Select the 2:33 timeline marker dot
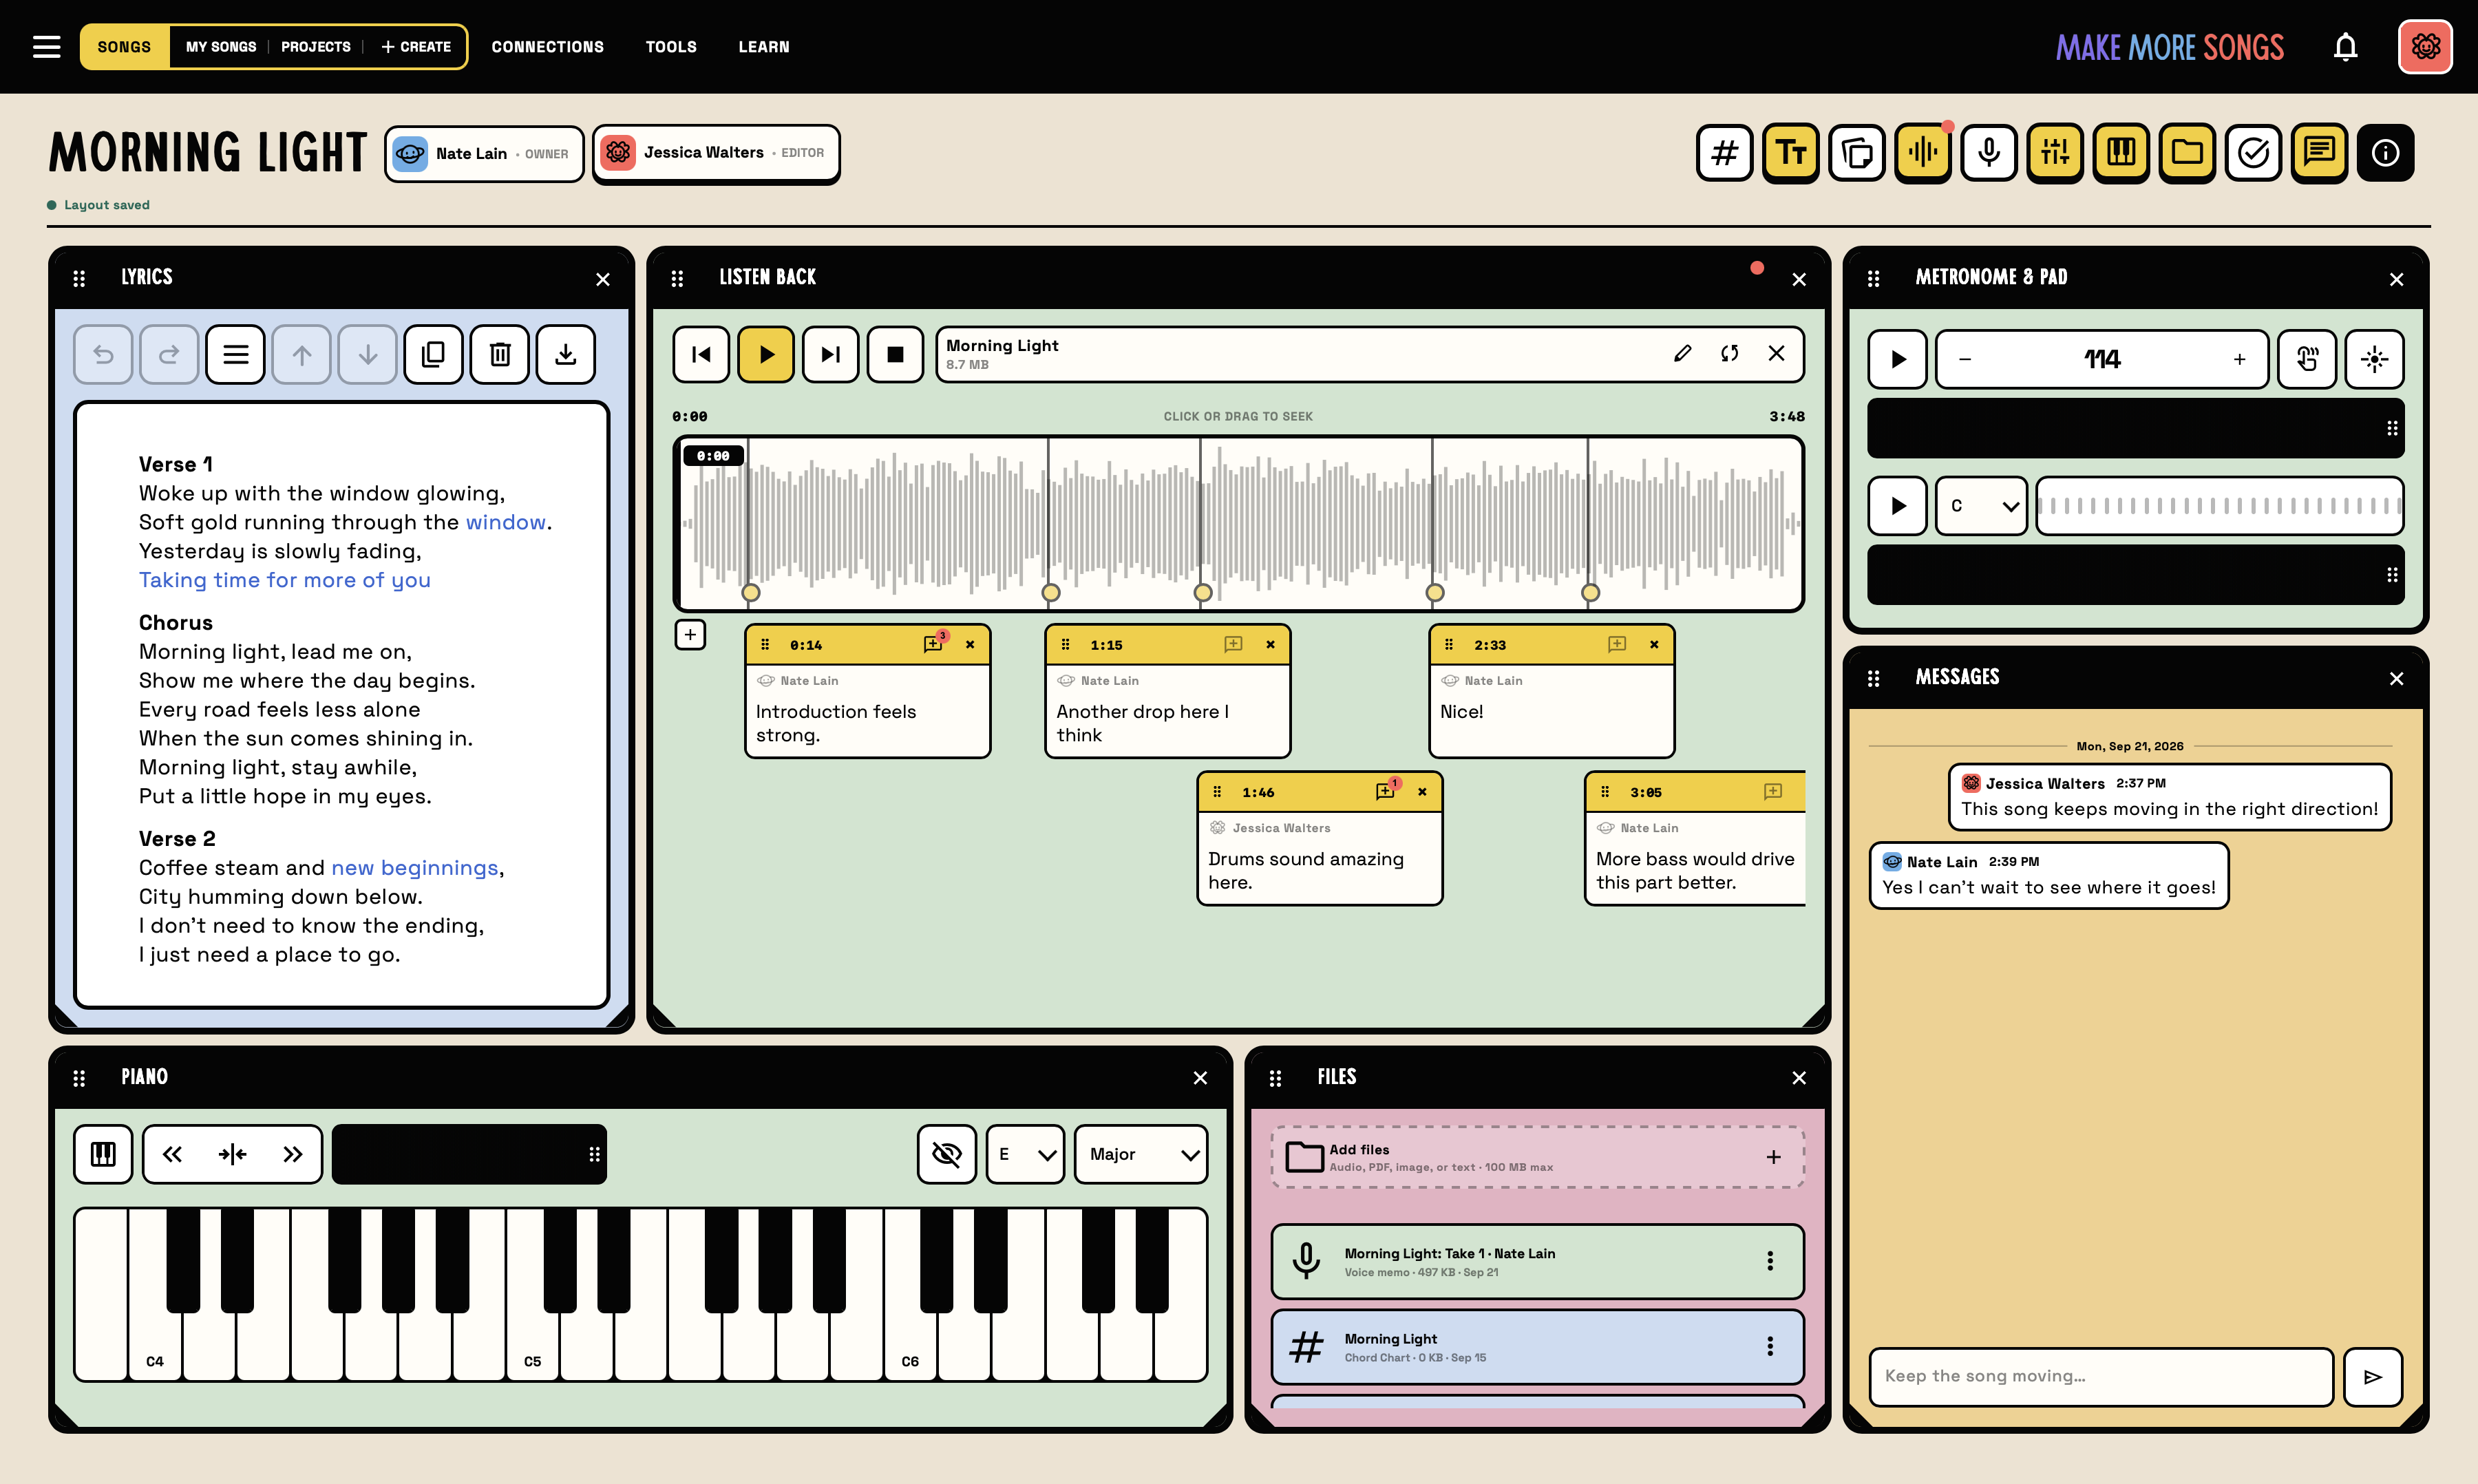This screenshot has width=2478, height=1484. 1435,592
